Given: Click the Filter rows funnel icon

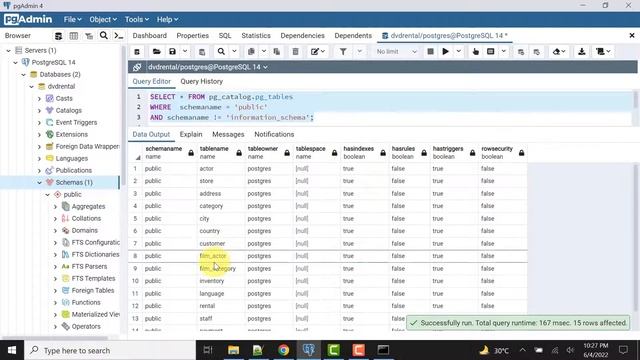Looking at the screenshot, I should click(343, 51).
